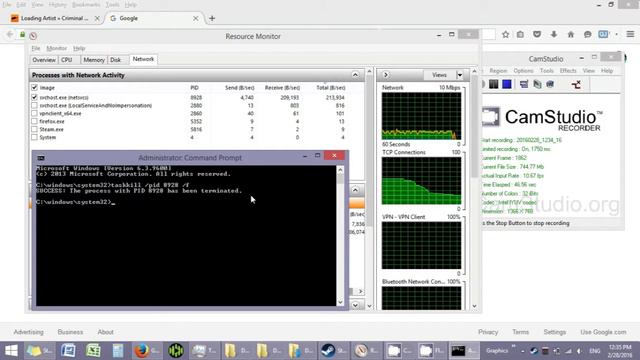This screenshot has height=360, width=640.
Task: Click the Firefox taskbar icon
Action: [x=142, y=351]
